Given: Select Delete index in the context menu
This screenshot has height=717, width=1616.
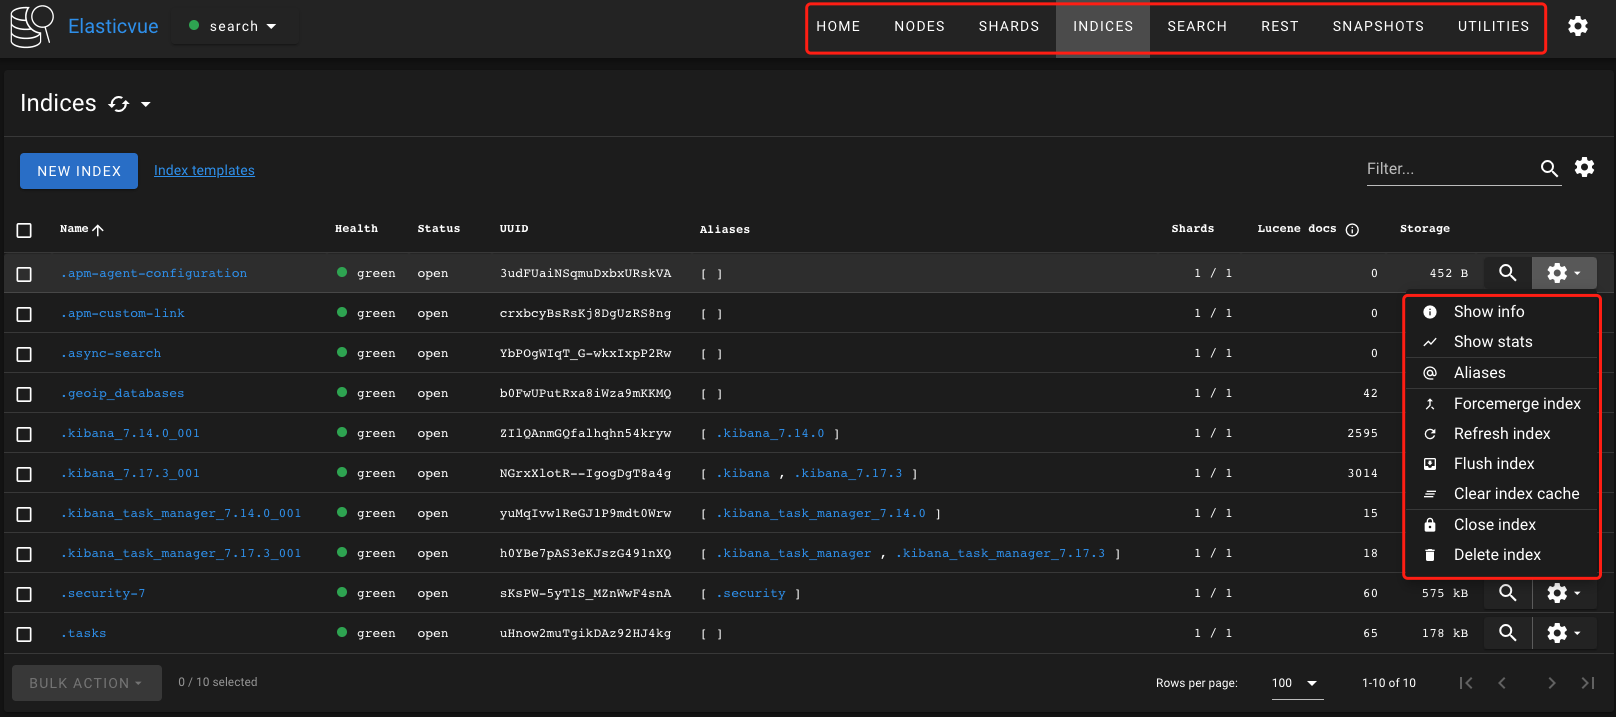Looking at the screenshot, I should click(1496, 555).
